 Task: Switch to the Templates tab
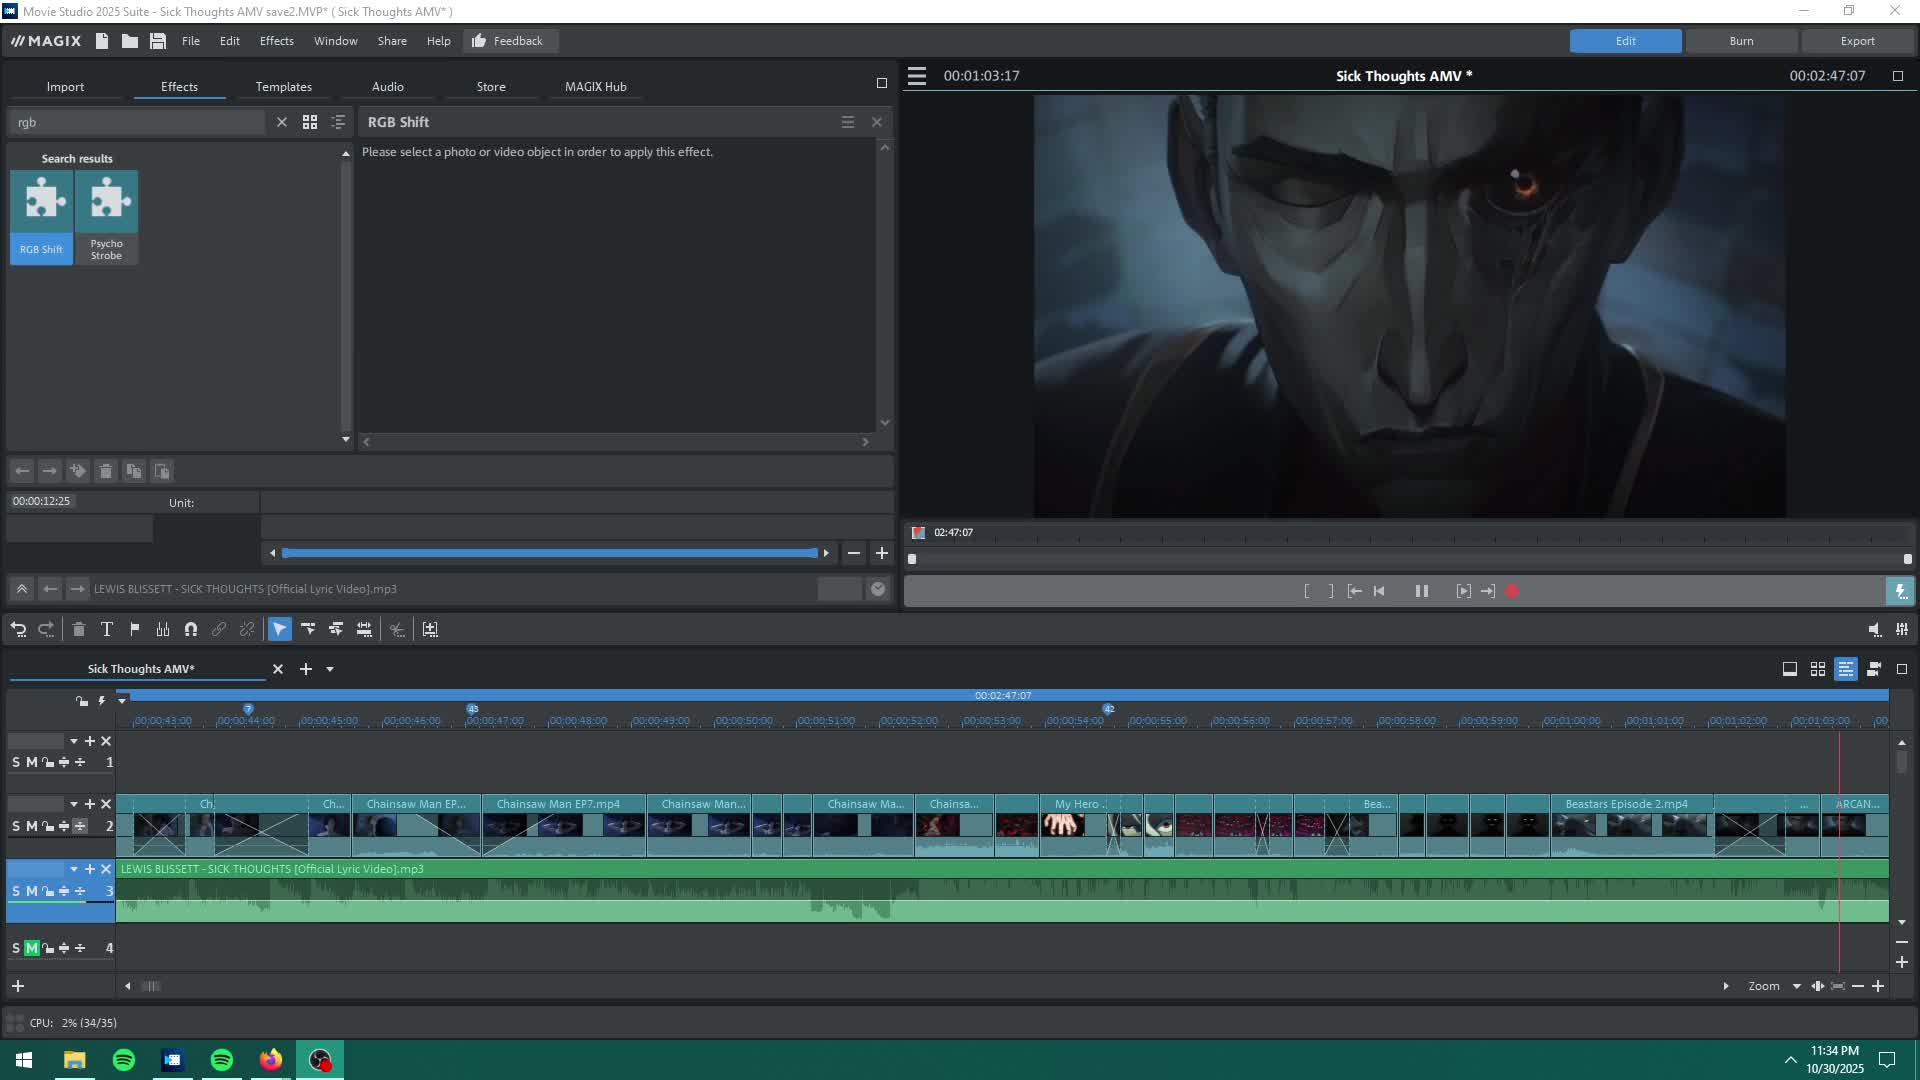(284, 87)
